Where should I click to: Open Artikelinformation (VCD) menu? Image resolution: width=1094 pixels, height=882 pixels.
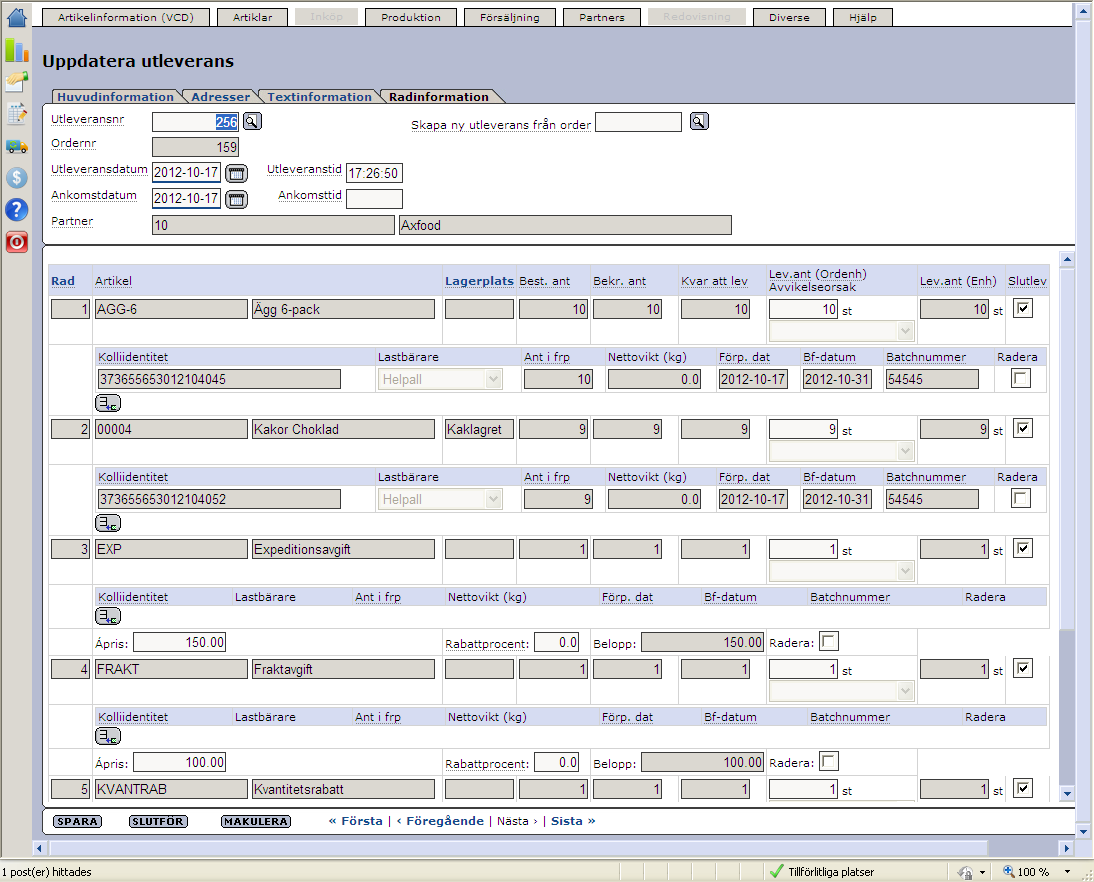[126, 17]
